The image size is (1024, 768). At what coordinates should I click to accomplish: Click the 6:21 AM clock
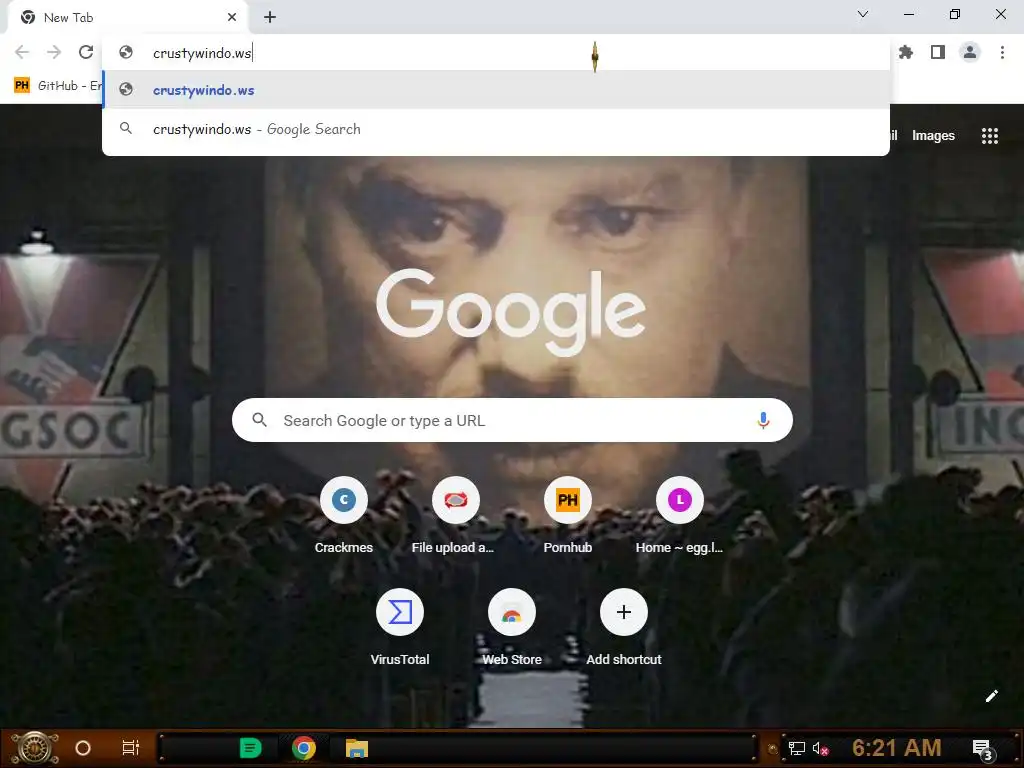[x=897, y=748]
